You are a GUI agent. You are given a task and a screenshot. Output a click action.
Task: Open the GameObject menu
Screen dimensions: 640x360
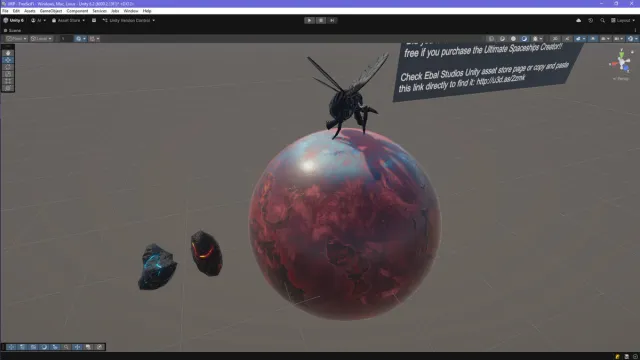click(x=51, y=11)
